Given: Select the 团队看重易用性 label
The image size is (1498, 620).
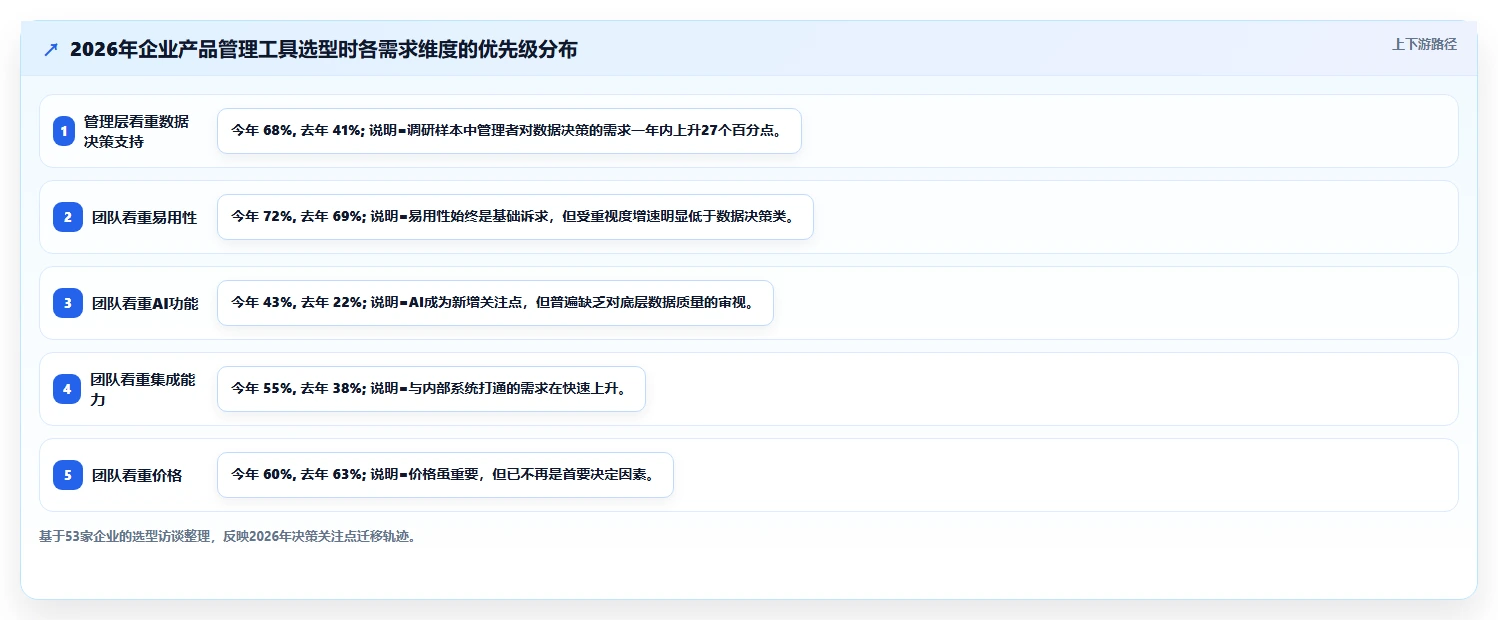Looking at the screenshot, I should (x=144, y=217).
